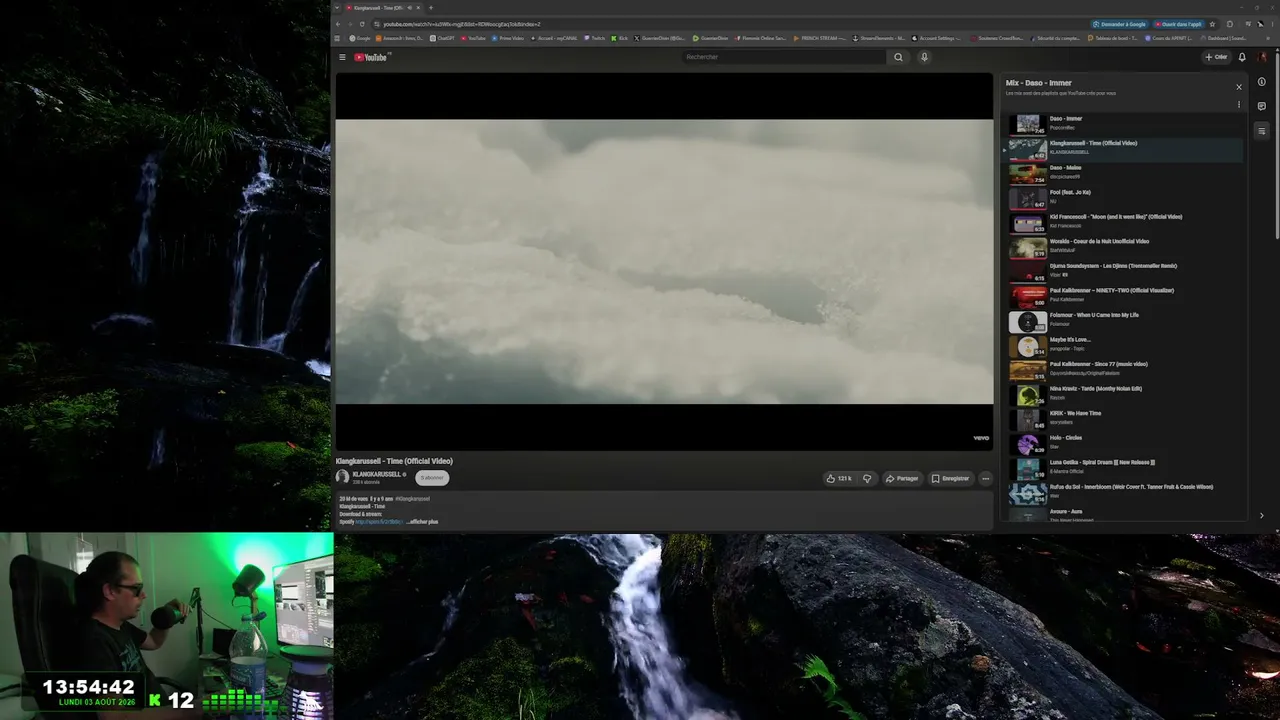Click the search magnifier button

tap(898, 57)
